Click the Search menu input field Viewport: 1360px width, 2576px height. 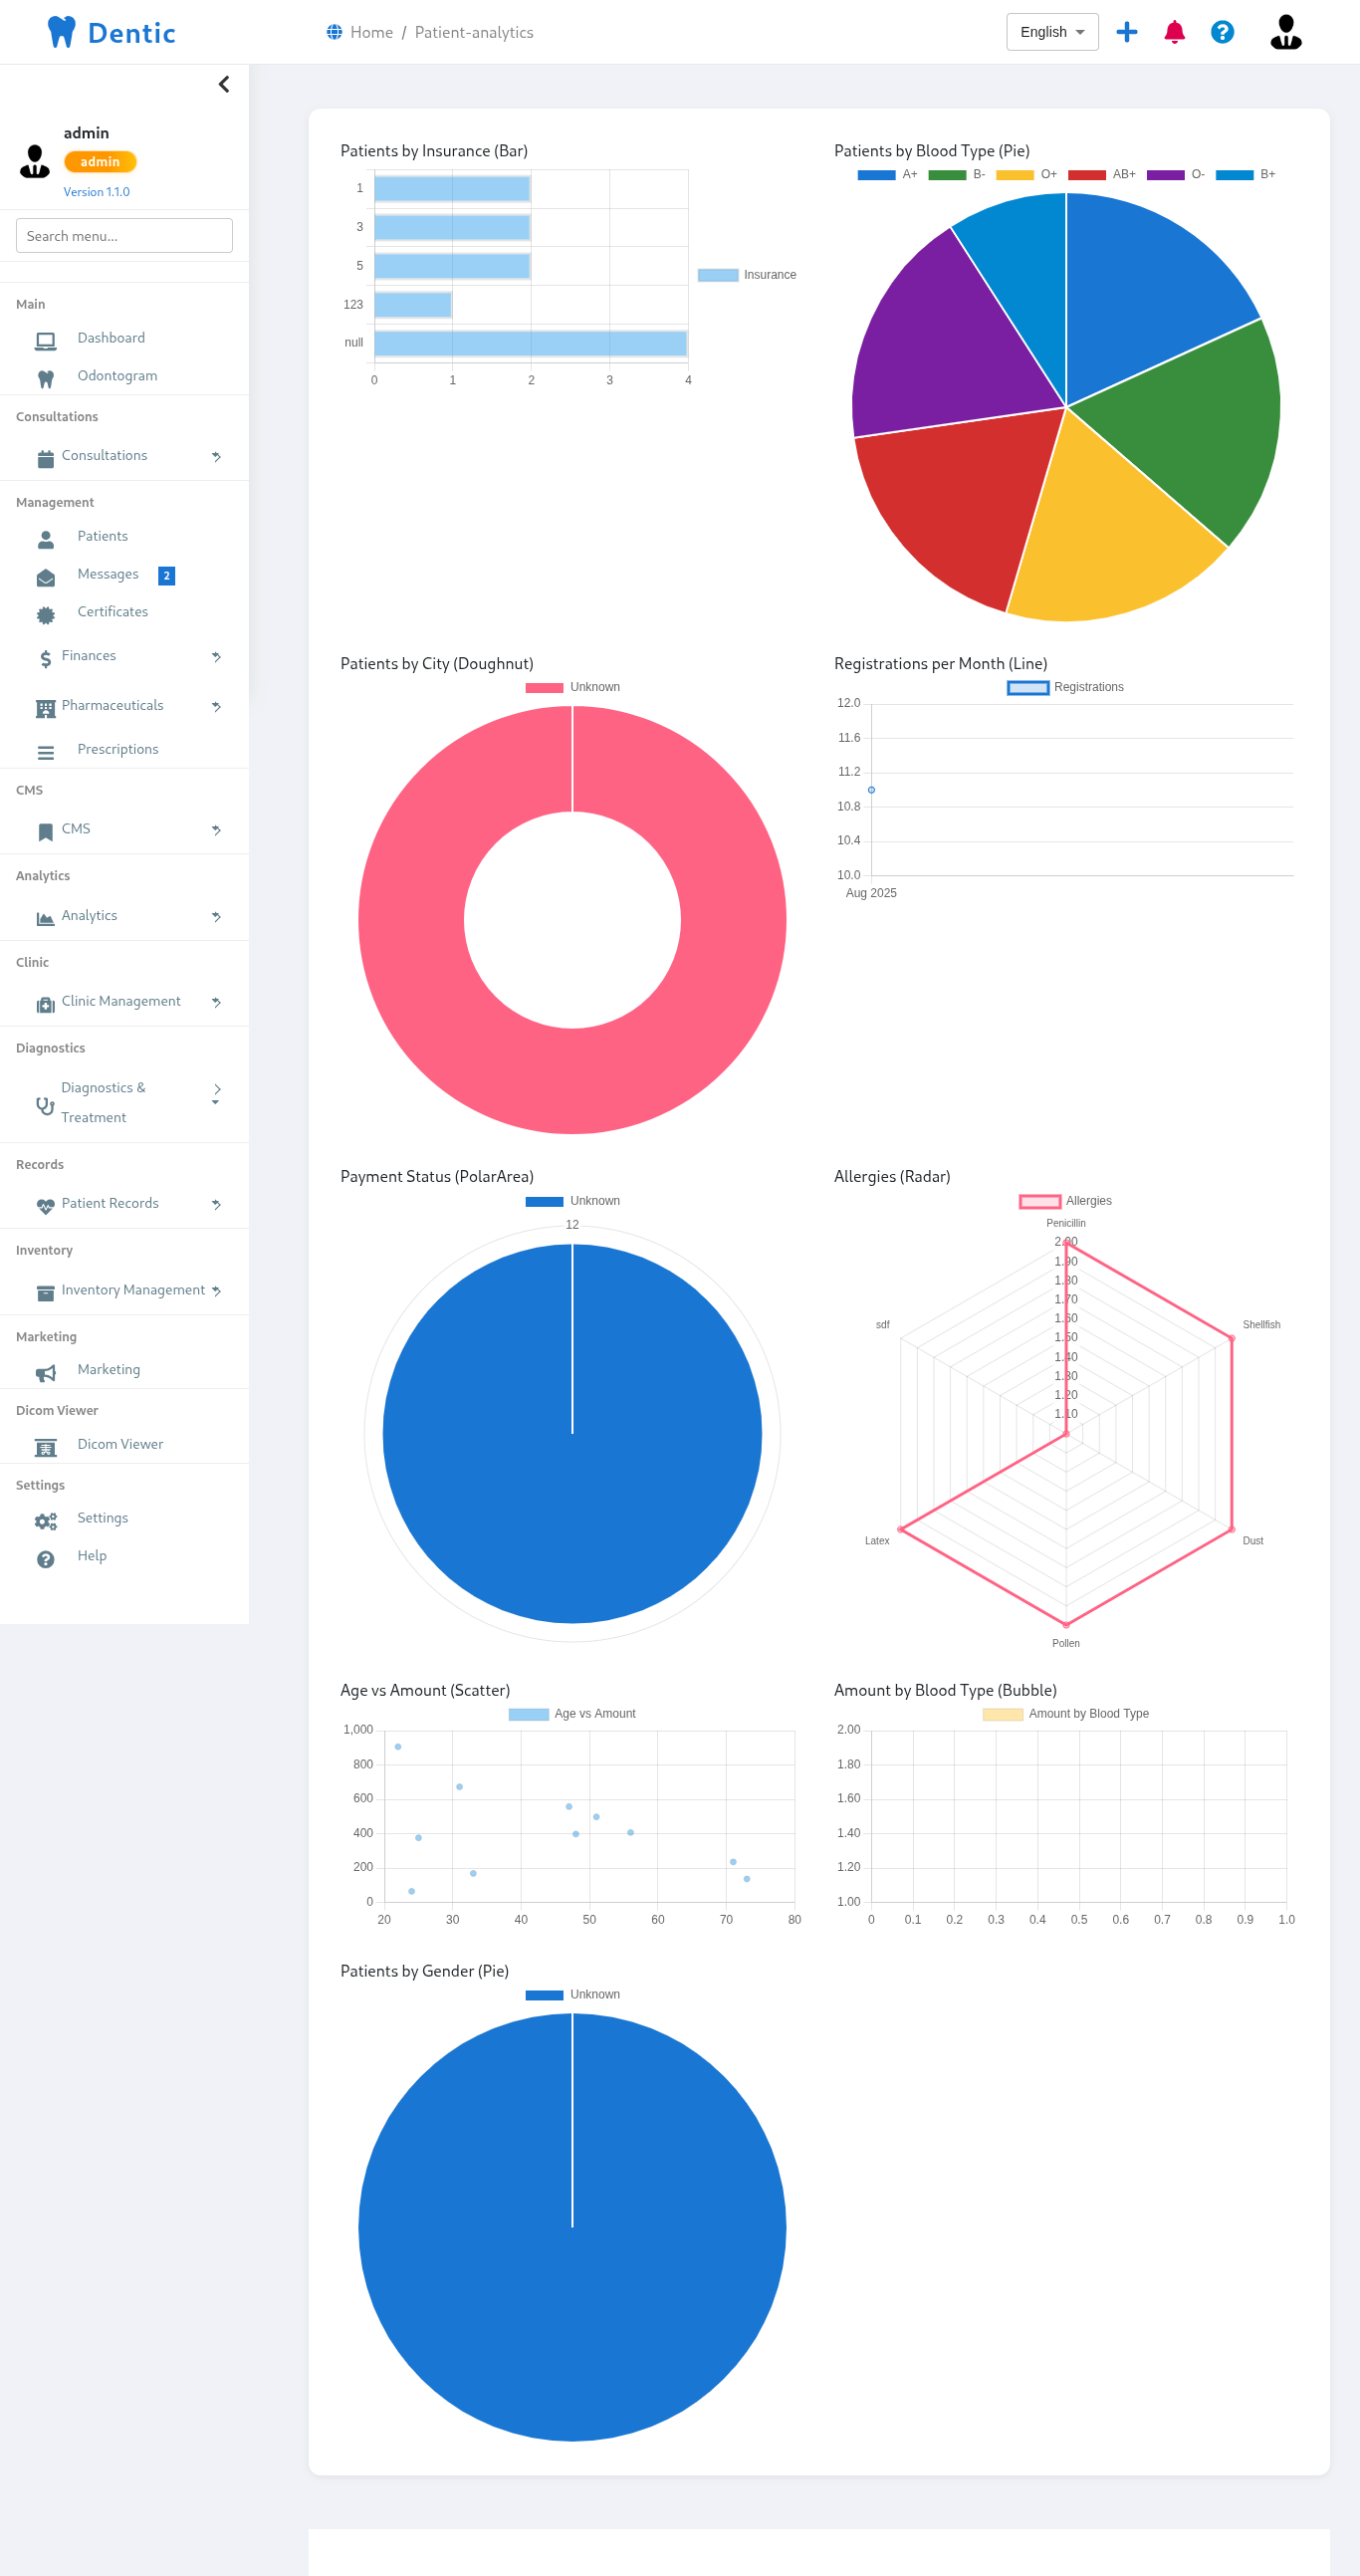[x=124, y=236]
